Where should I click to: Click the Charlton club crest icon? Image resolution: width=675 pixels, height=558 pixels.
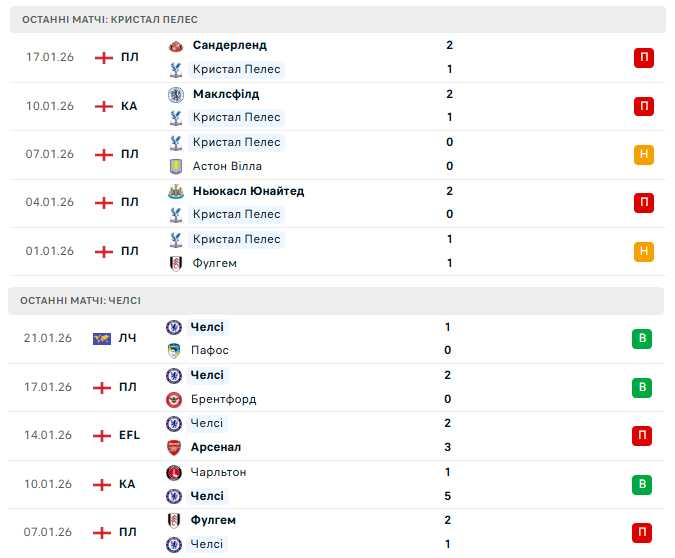[x=174, y=472]
